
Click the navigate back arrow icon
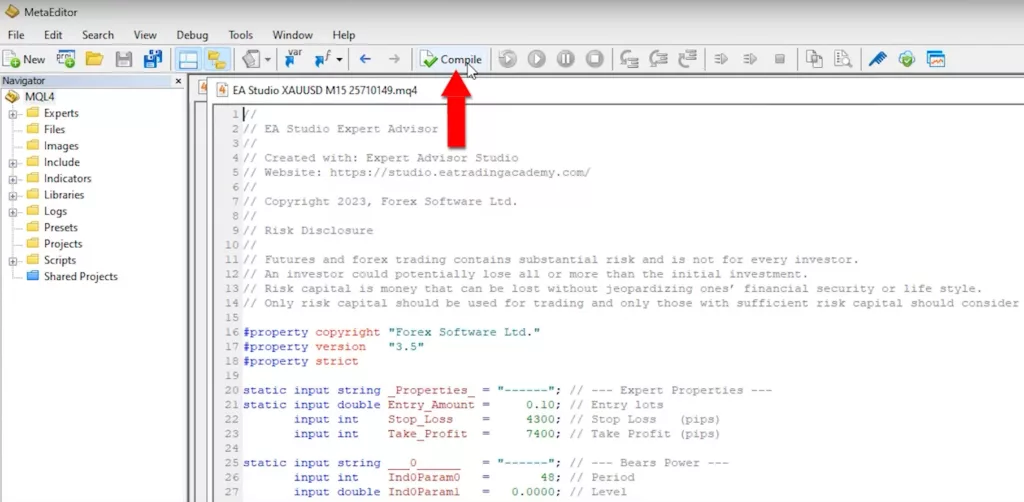pyautogui.click(x=365, y=59)
